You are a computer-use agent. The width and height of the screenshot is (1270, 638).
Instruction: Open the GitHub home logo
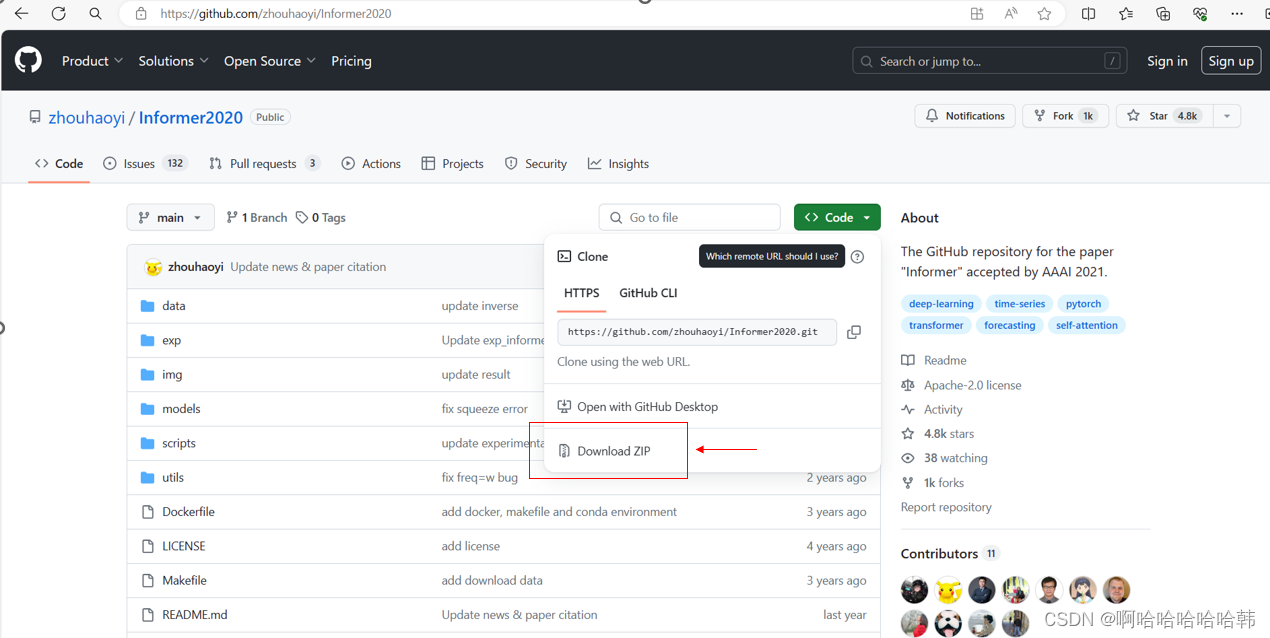pyautogui.click(x=28, y=61)
